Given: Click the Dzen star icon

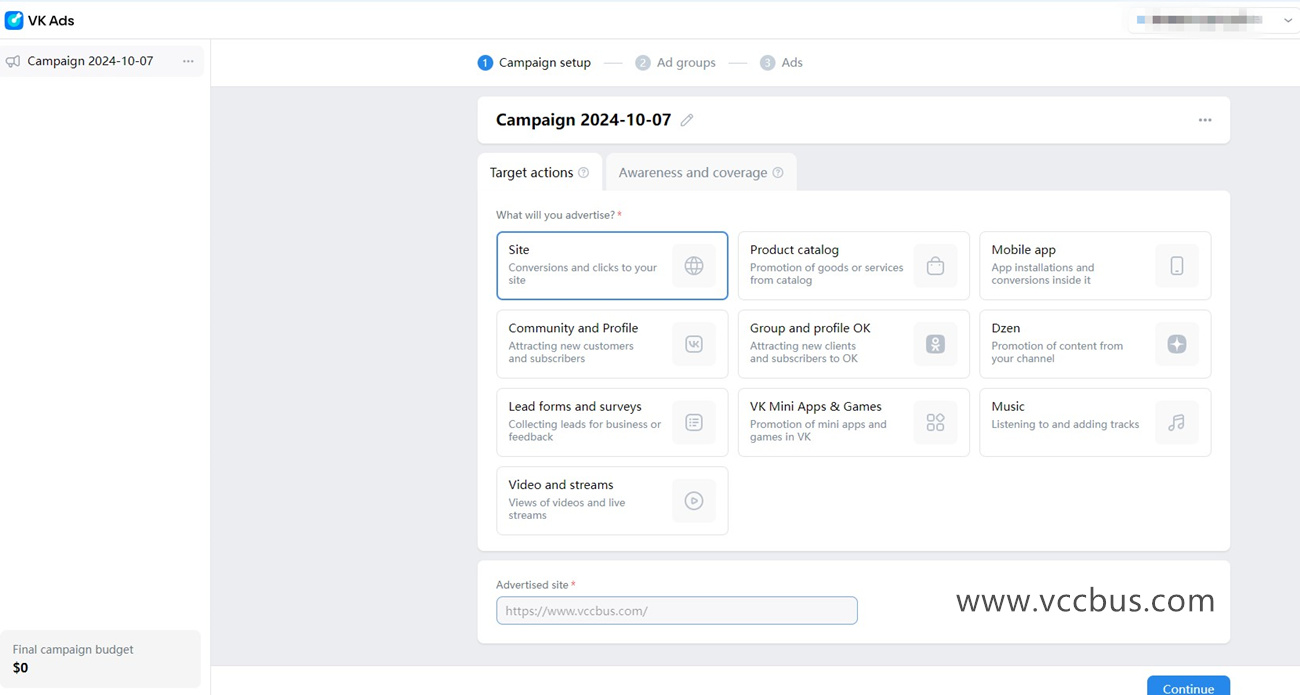Looking at the screenshot, I should [x=1176, y=344].
